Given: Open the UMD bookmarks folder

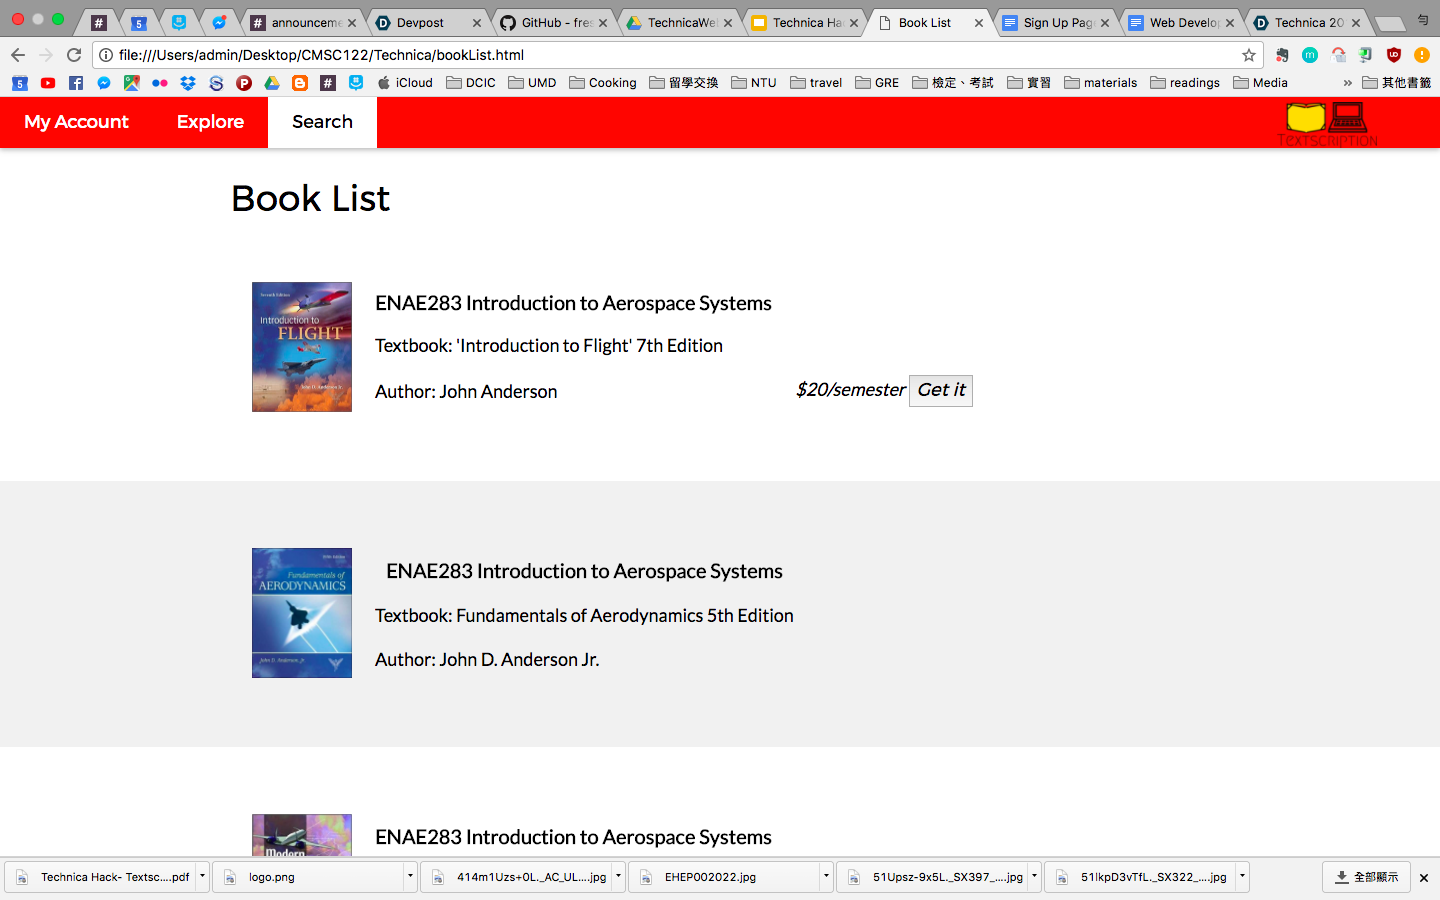Looking at the screenshot, I should pos(532,83).
